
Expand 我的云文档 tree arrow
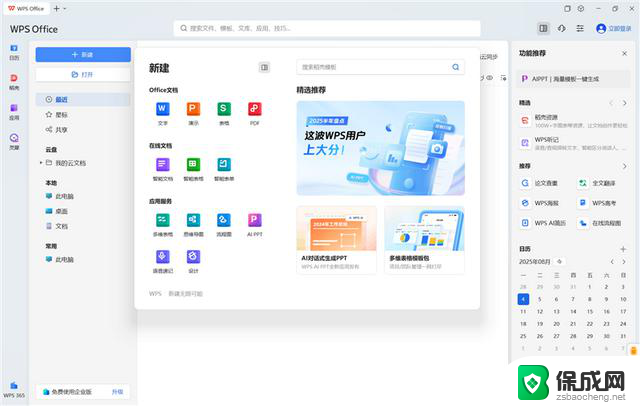click(x=41, y=163)
